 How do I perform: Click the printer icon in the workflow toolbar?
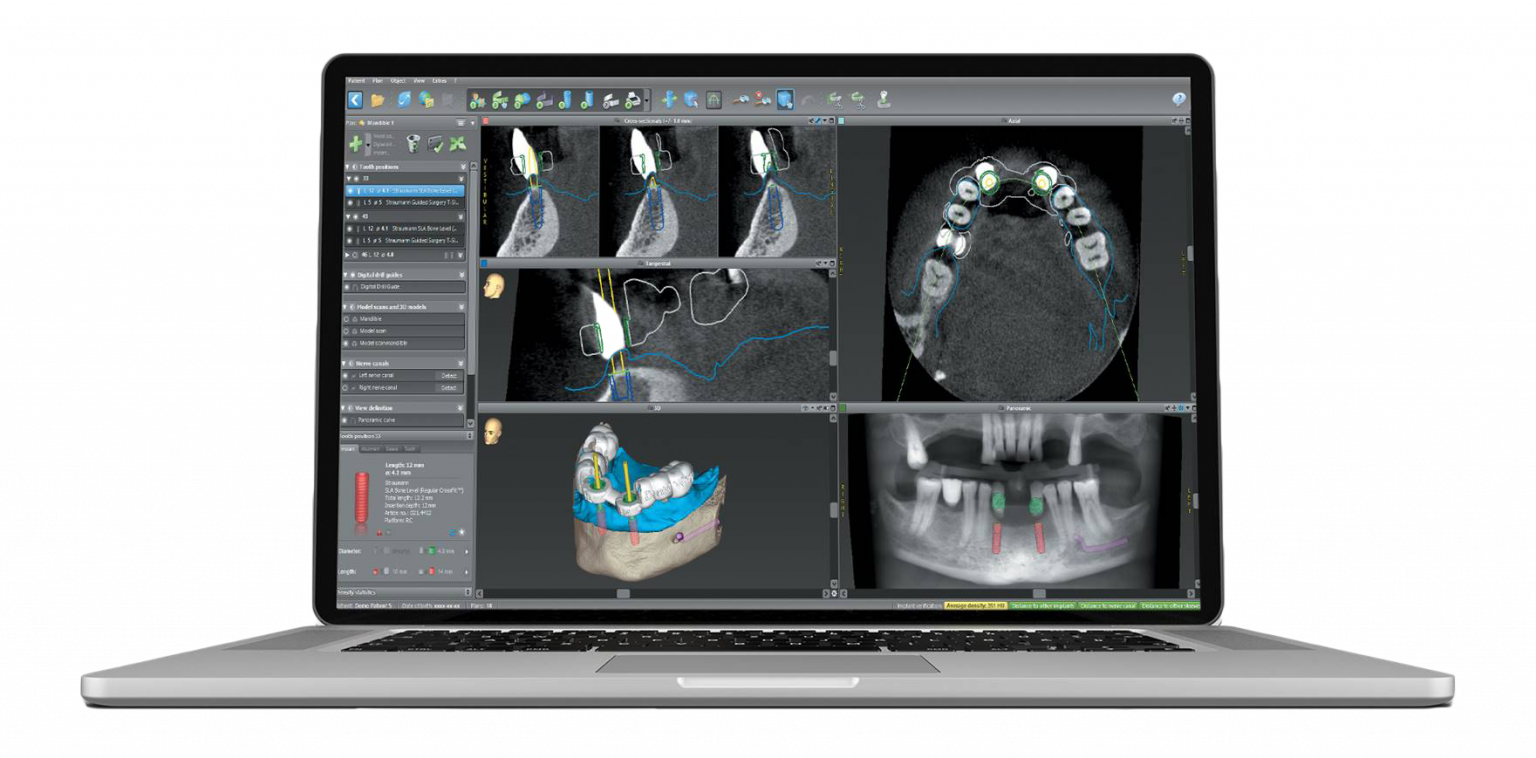point(632,99)
